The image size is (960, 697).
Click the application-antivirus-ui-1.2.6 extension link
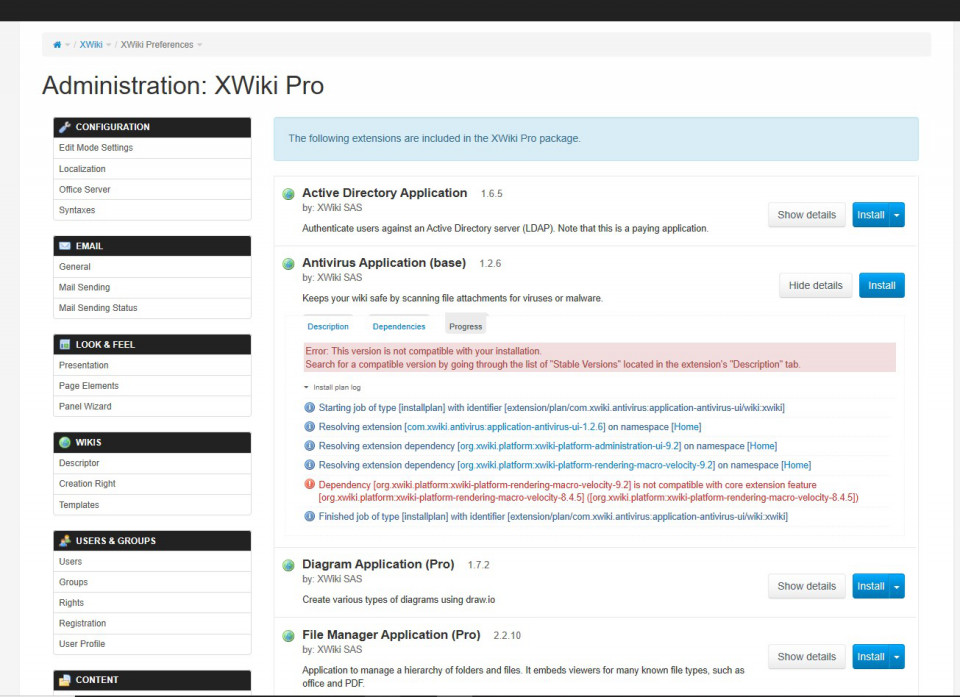coord(506,427)
